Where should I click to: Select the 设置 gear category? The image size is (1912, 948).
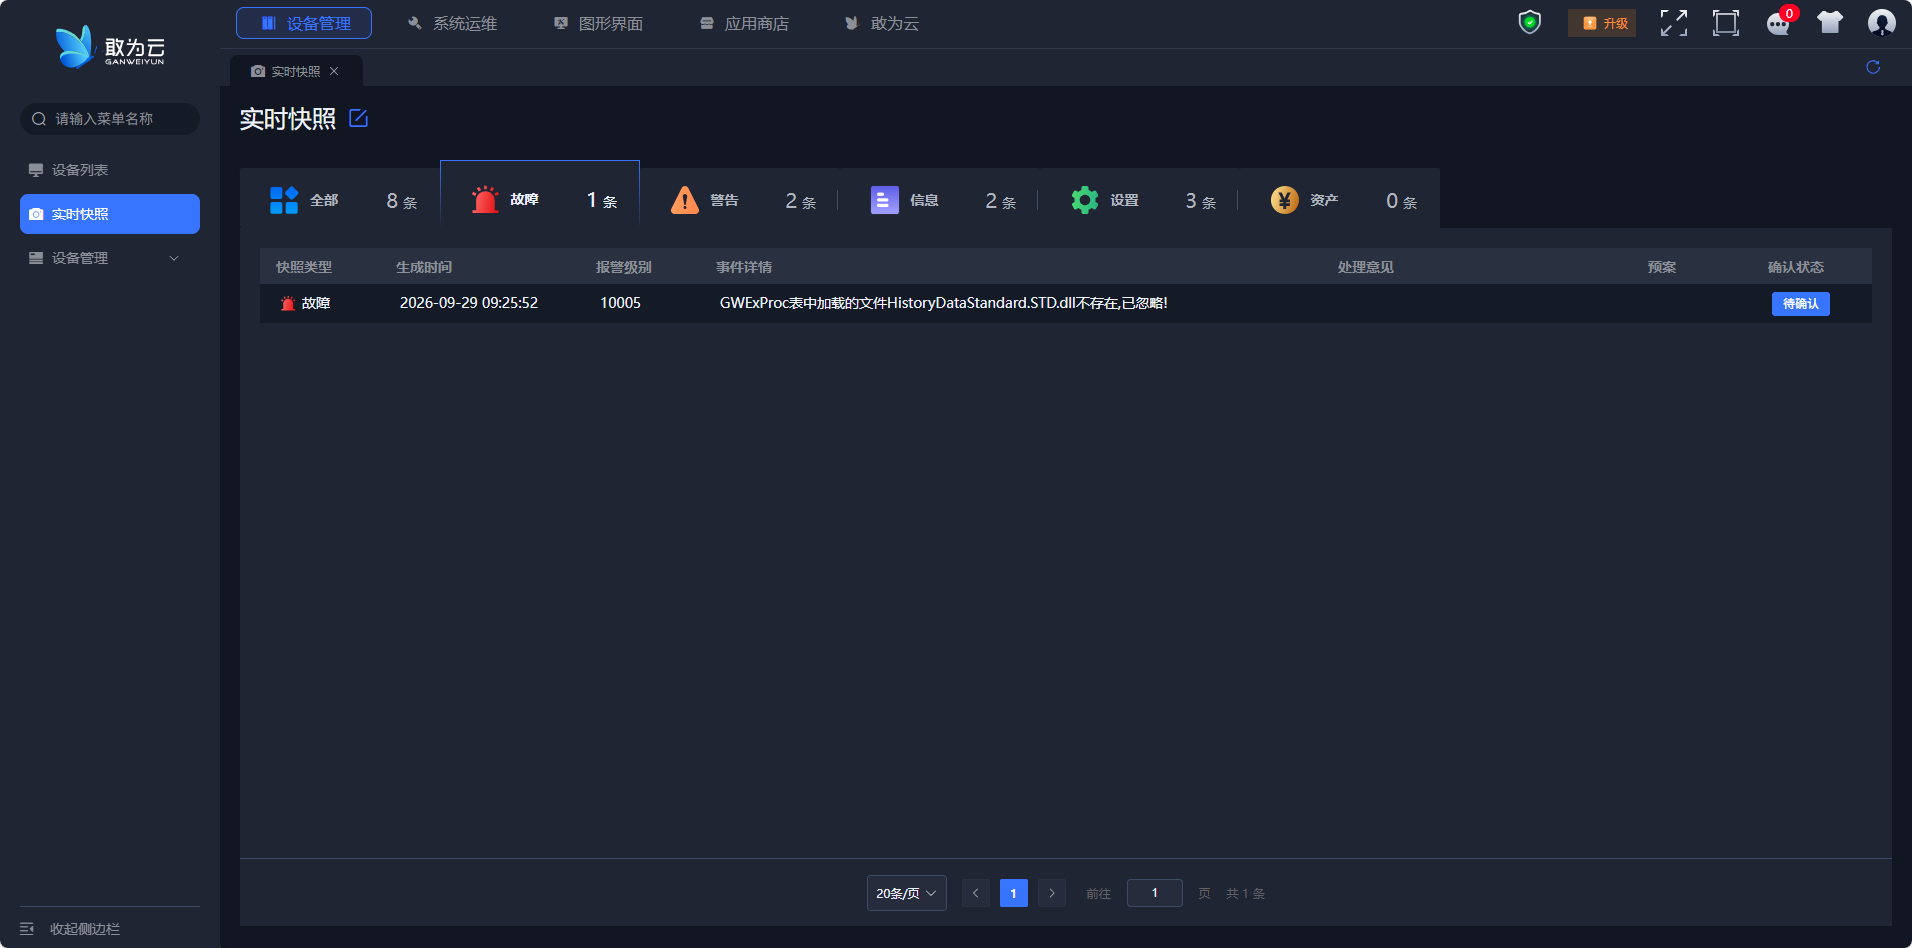1085,200
